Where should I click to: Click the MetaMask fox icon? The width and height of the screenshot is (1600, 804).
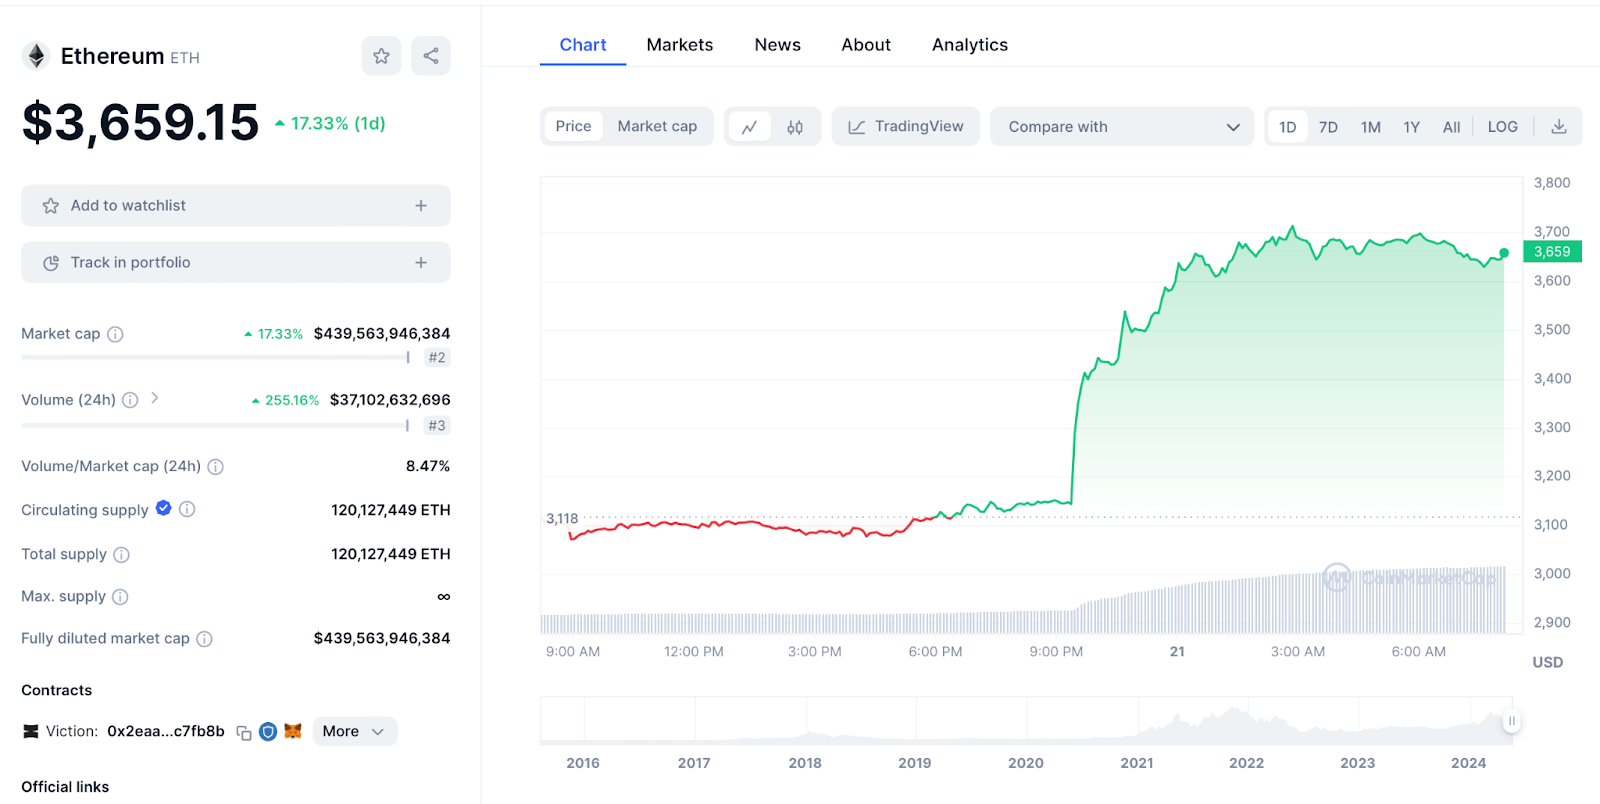click(293, 731)
